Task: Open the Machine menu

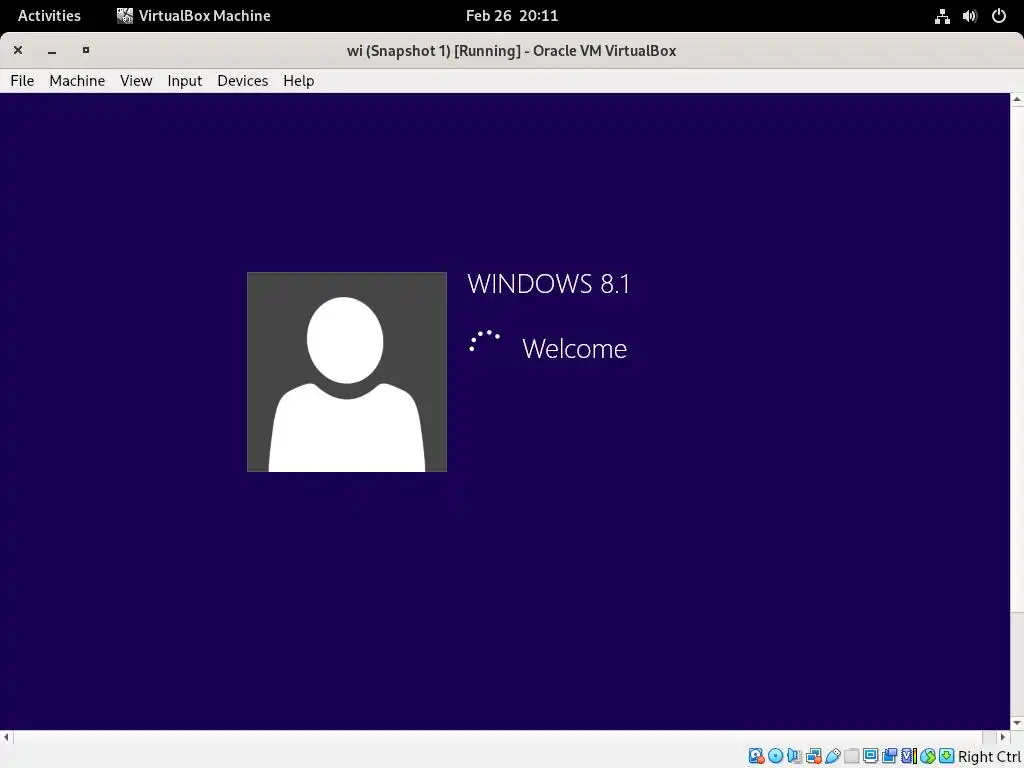Action: click(x=77, y=80)
